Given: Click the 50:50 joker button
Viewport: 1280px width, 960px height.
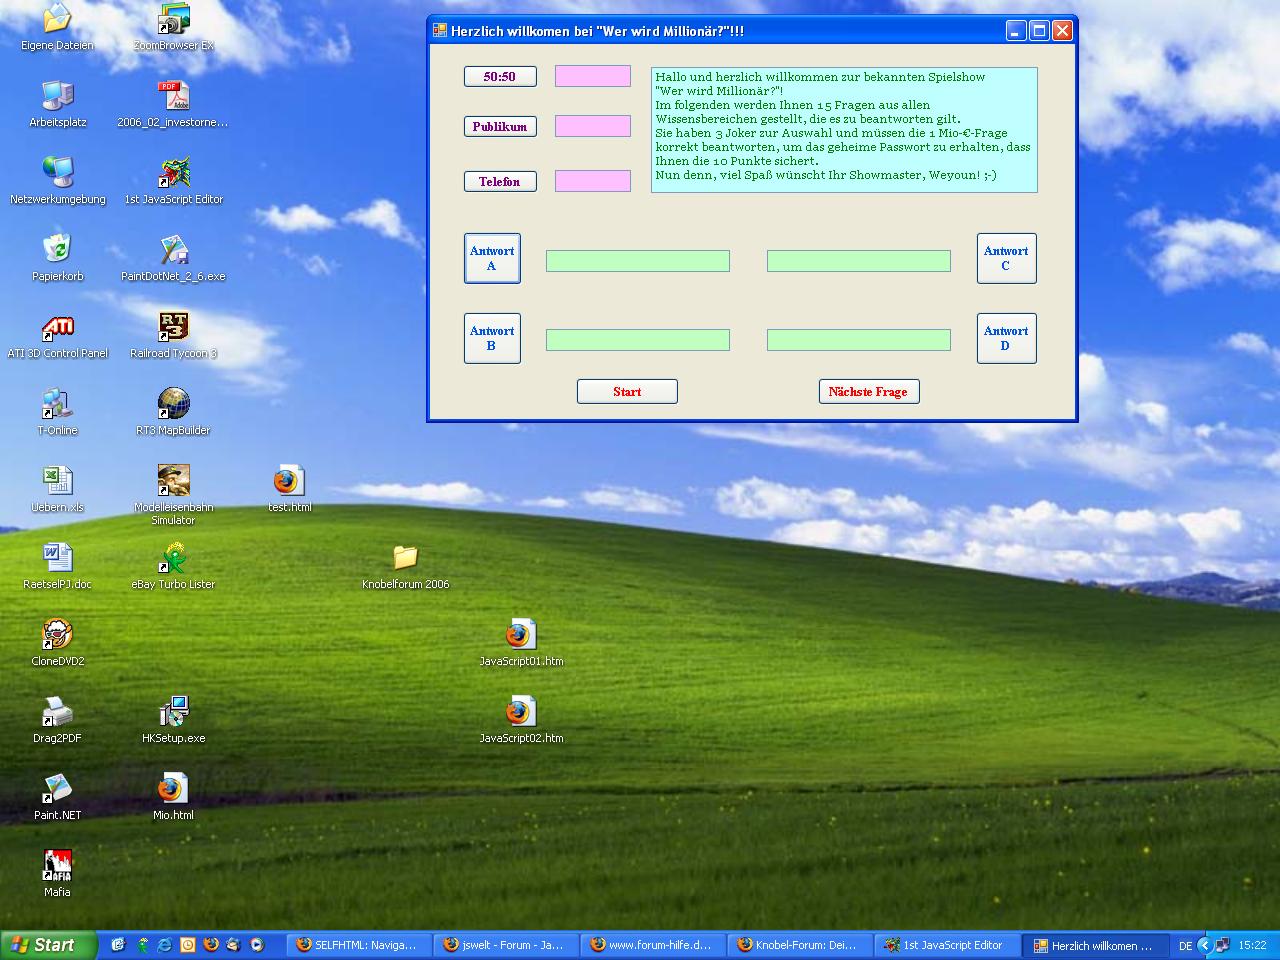Looking at the screenshot, I should click(500, 76).
